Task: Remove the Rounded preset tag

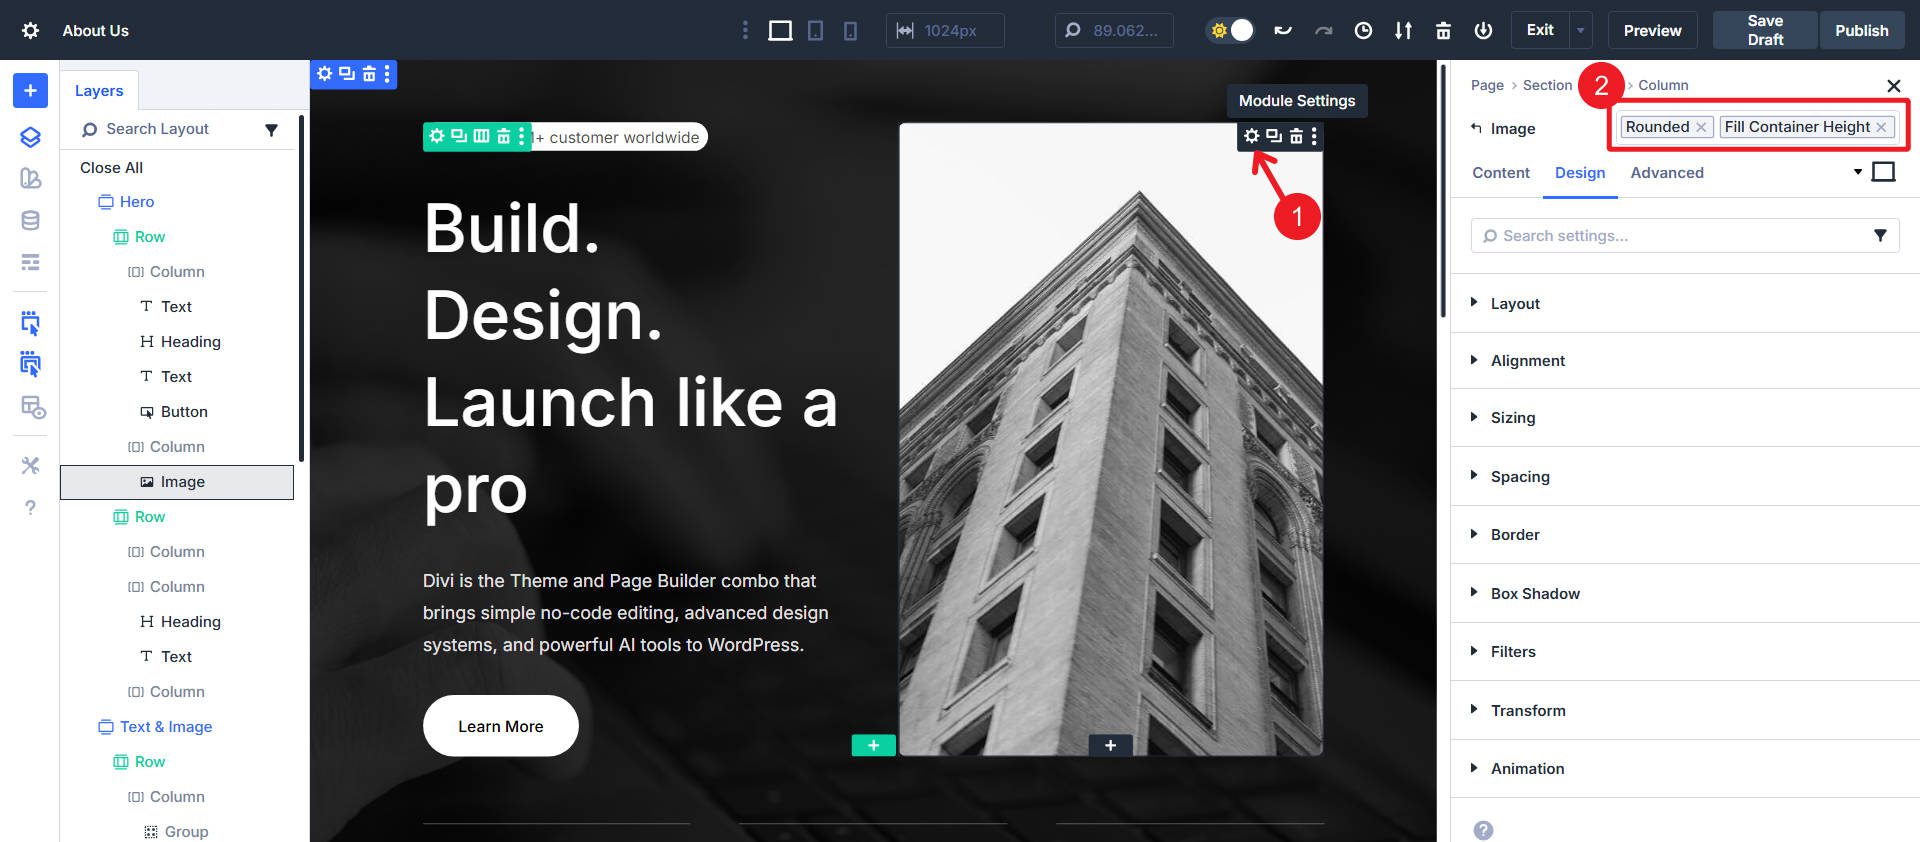Action: coord(1701,127)
